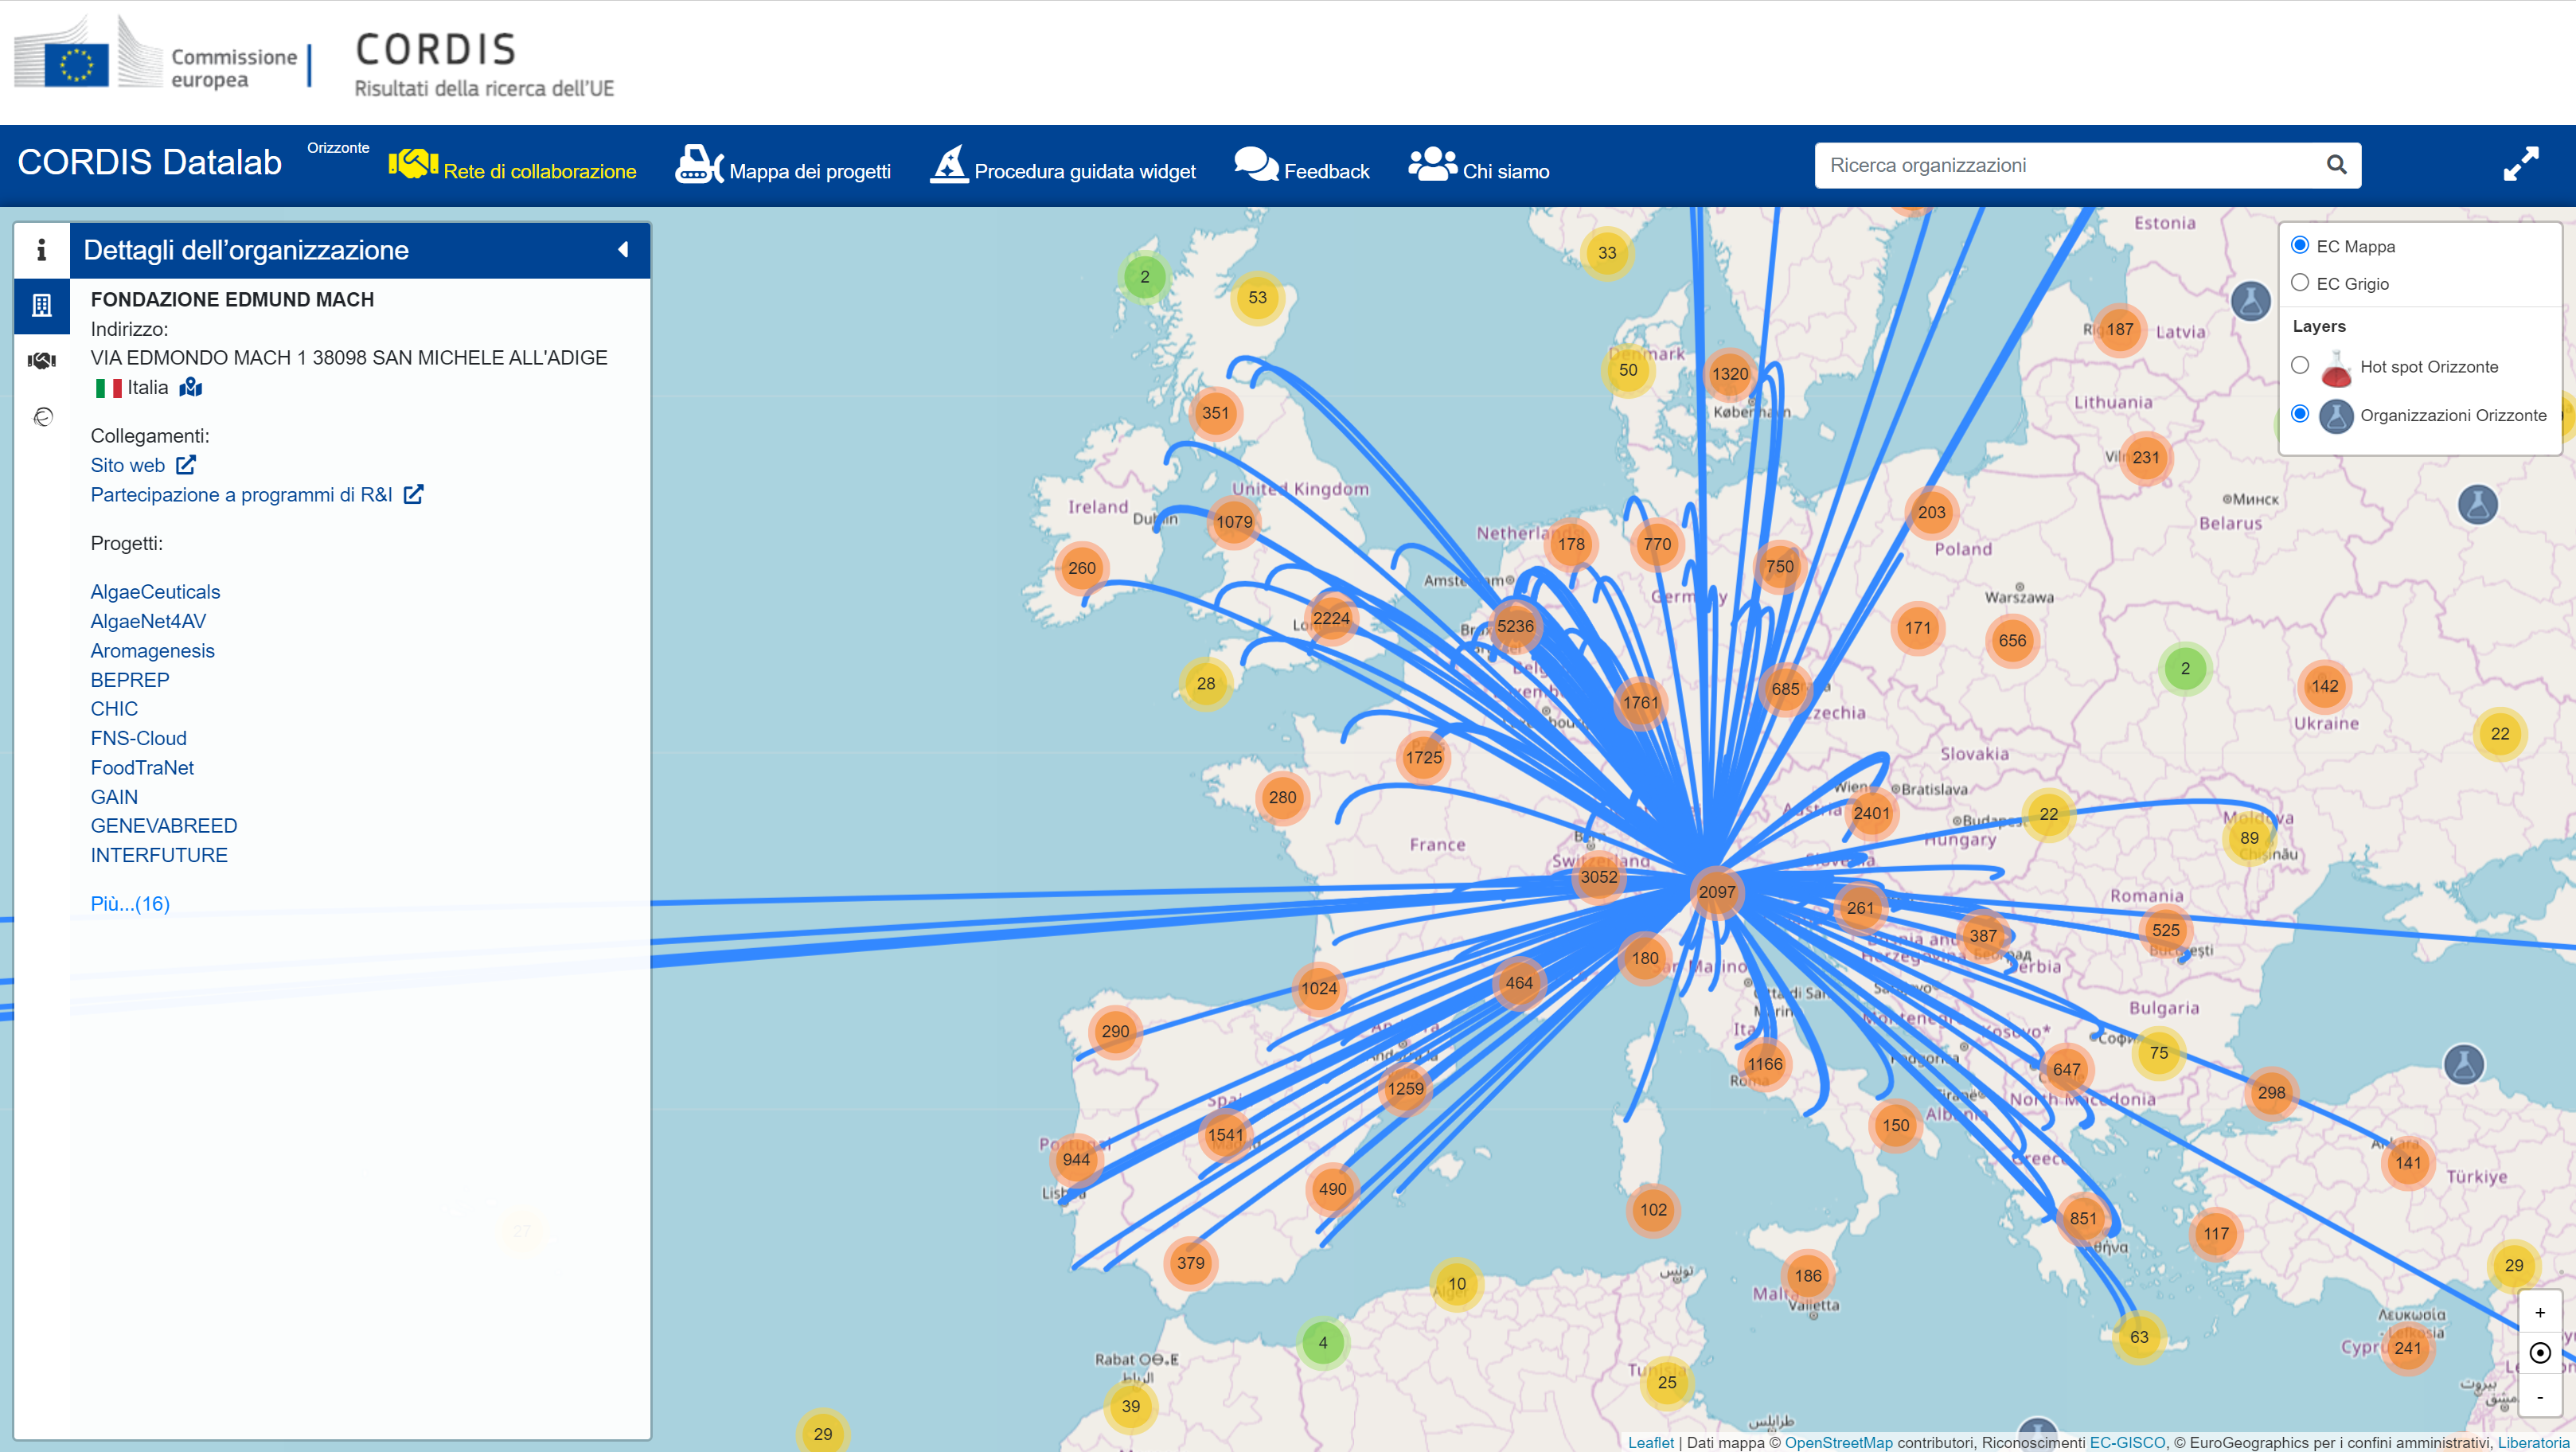Select EC Mappa base layer radio
This screenshot has width=2576, height=1452.
[x=2300, y=246]
